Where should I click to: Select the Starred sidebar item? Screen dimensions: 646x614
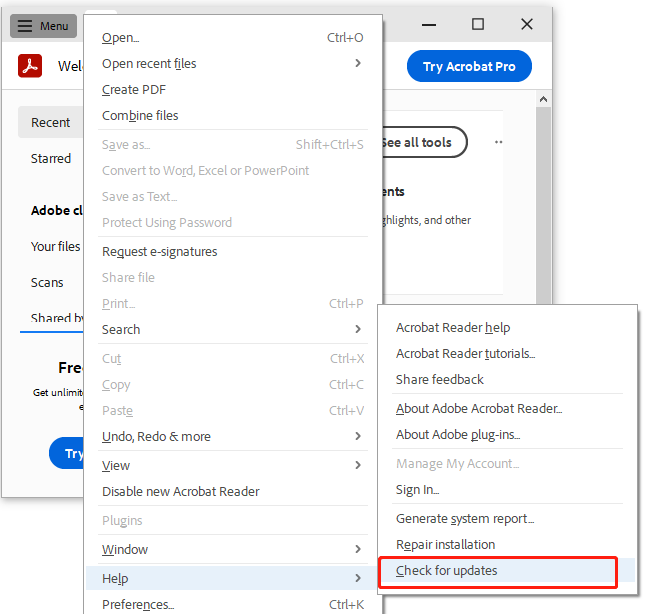(51, 159)
